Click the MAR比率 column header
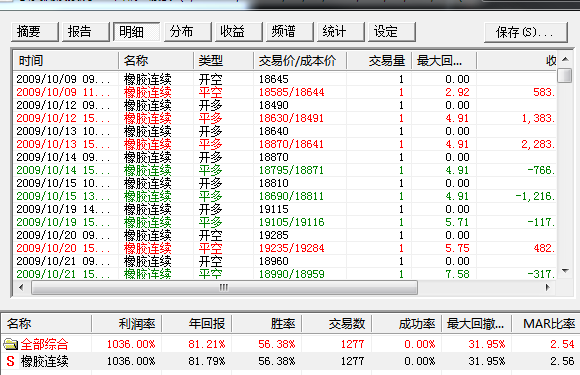This screenshot has height=375, width=580. [545, 324]
